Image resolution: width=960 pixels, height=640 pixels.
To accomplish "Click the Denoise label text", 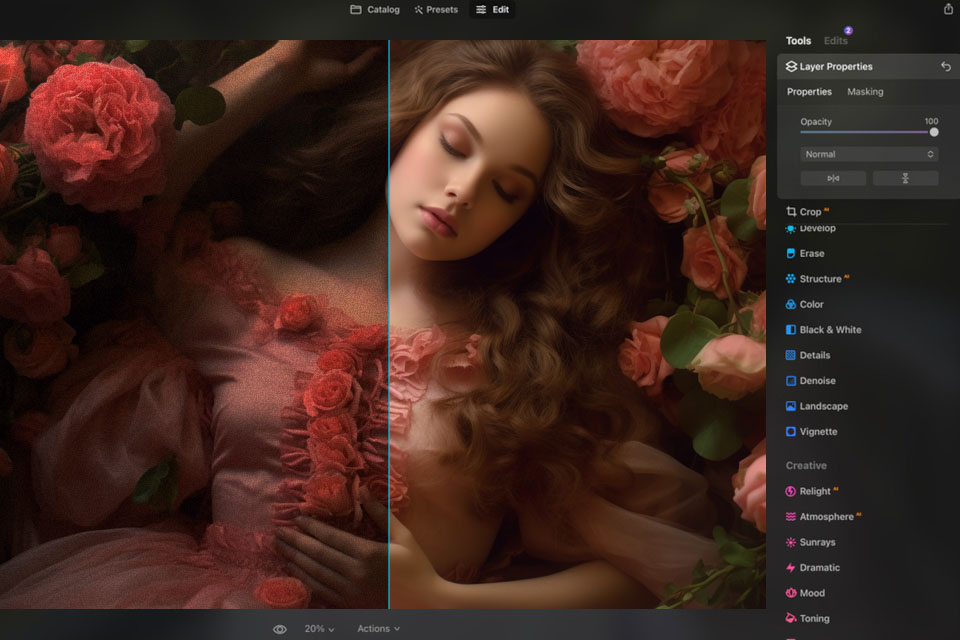I will tap(817, 380).
